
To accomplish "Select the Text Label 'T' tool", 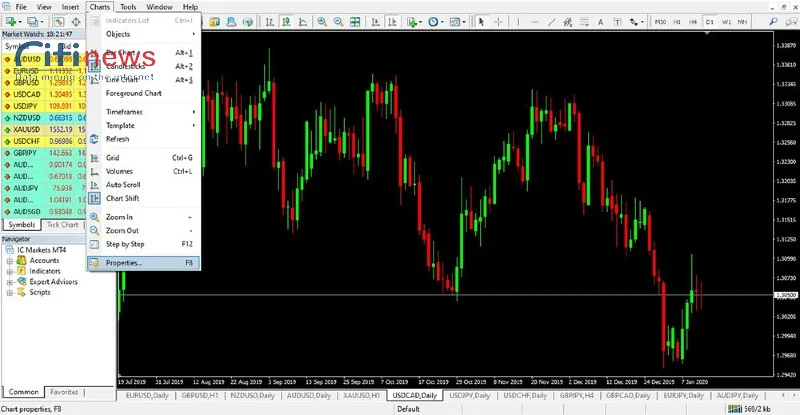I will [617, 21].
